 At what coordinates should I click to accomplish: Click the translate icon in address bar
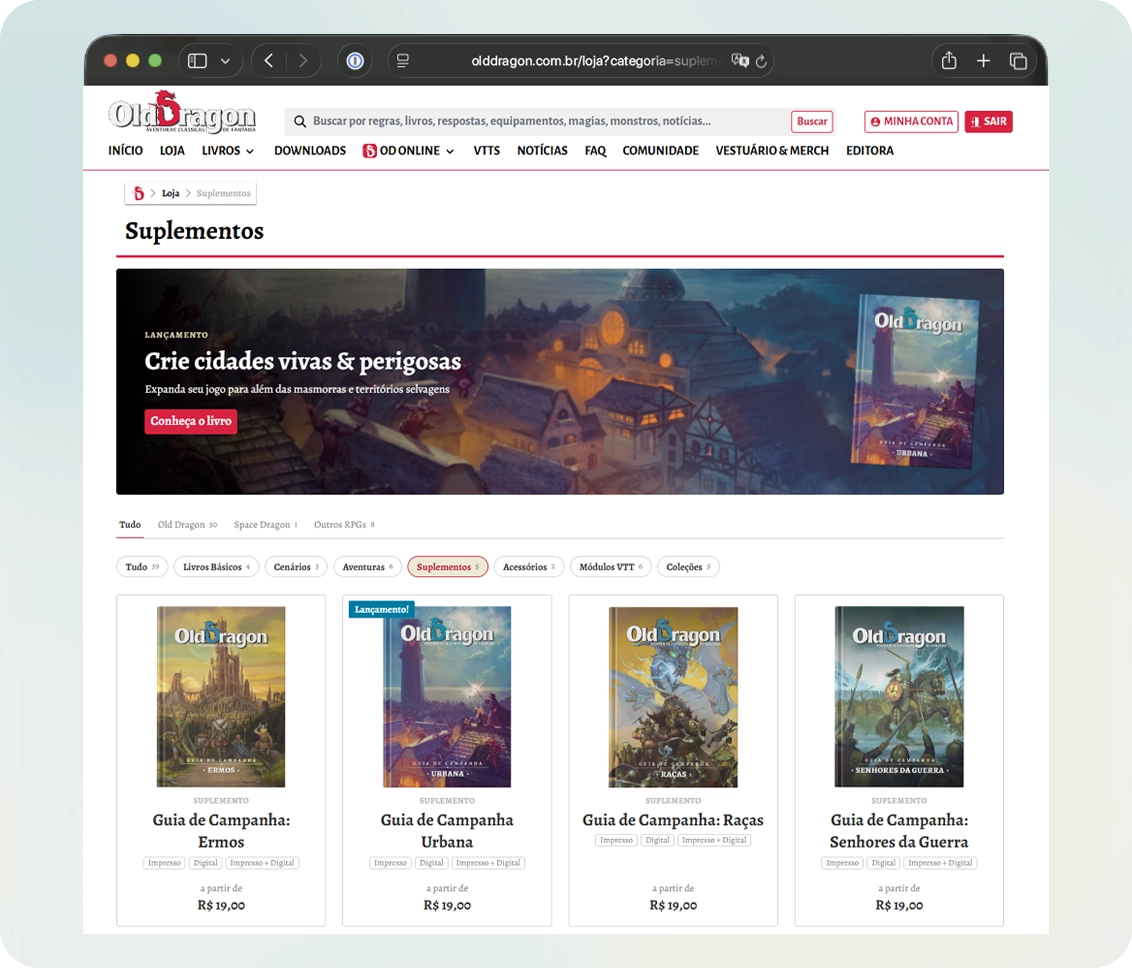click(x=739, y=61)
